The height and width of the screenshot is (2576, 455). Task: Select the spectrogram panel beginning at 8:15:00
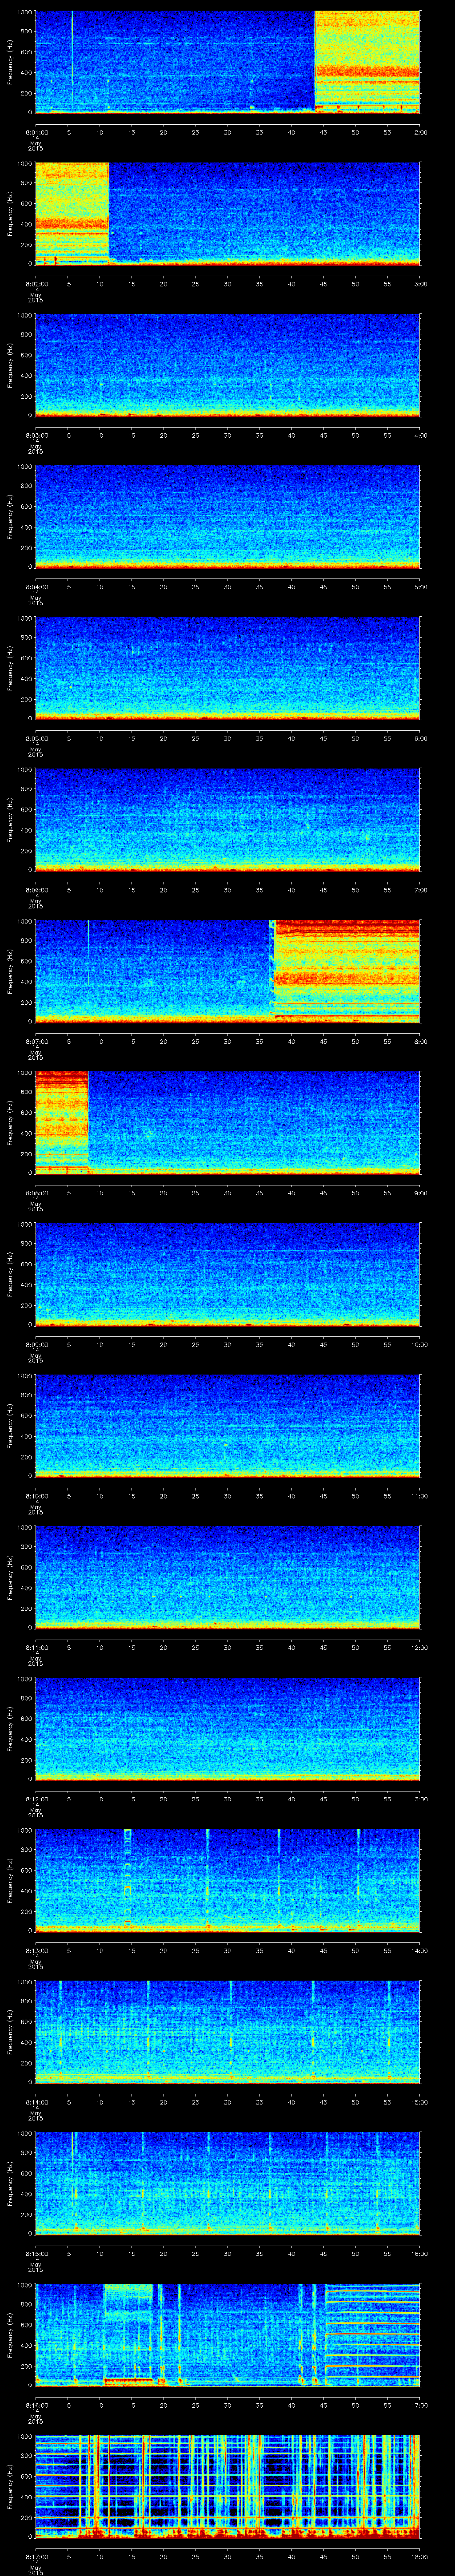click(227, 2183)
